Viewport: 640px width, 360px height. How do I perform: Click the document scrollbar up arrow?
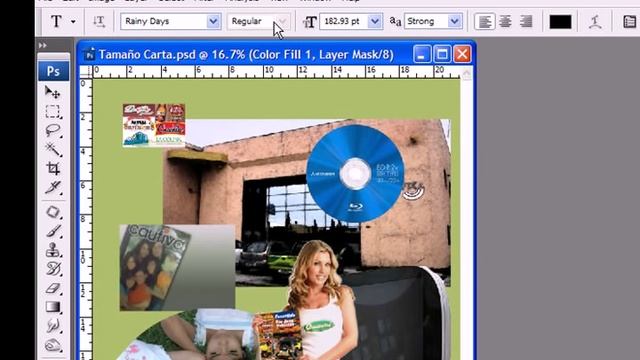coord(467,73)
